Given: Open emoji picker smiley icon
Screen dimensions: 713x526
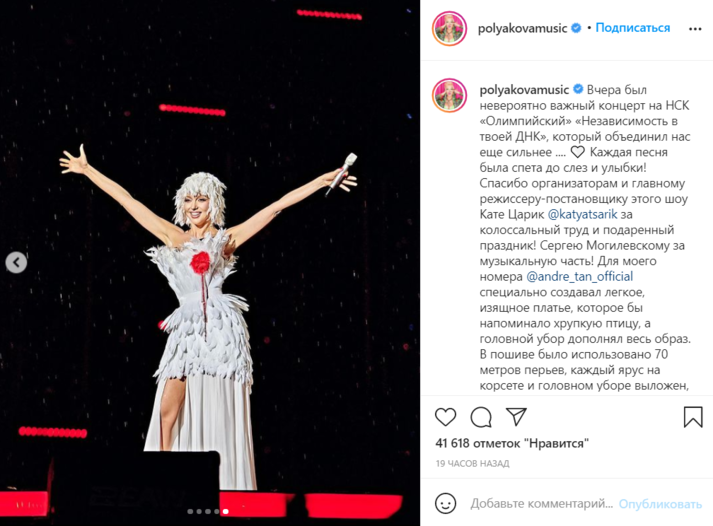Looking at the screenshot, I should [x=445, y=503].
